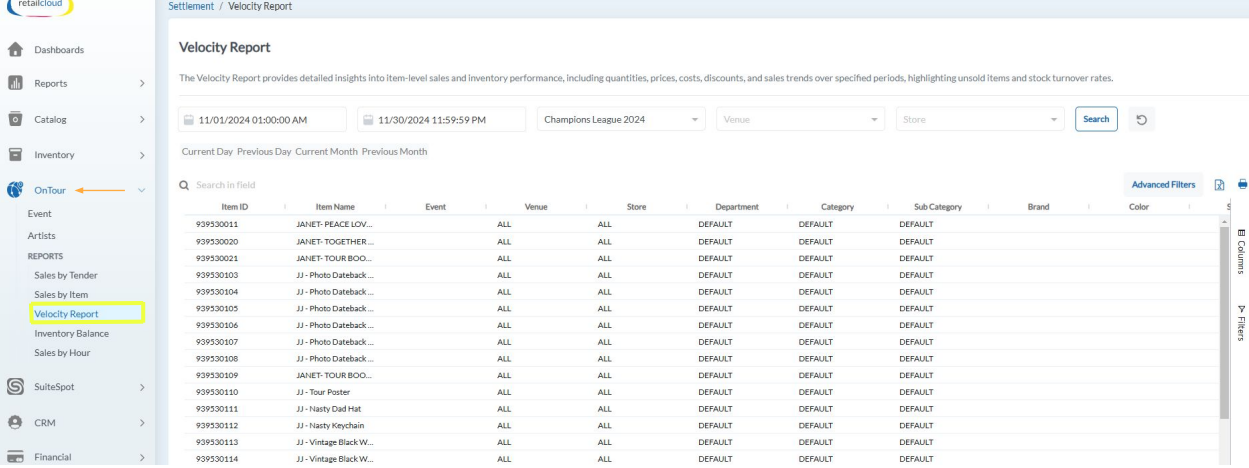1249x468 pixels.
Task: Expand the Financial menu chevron
Action: tap(142, 458)
